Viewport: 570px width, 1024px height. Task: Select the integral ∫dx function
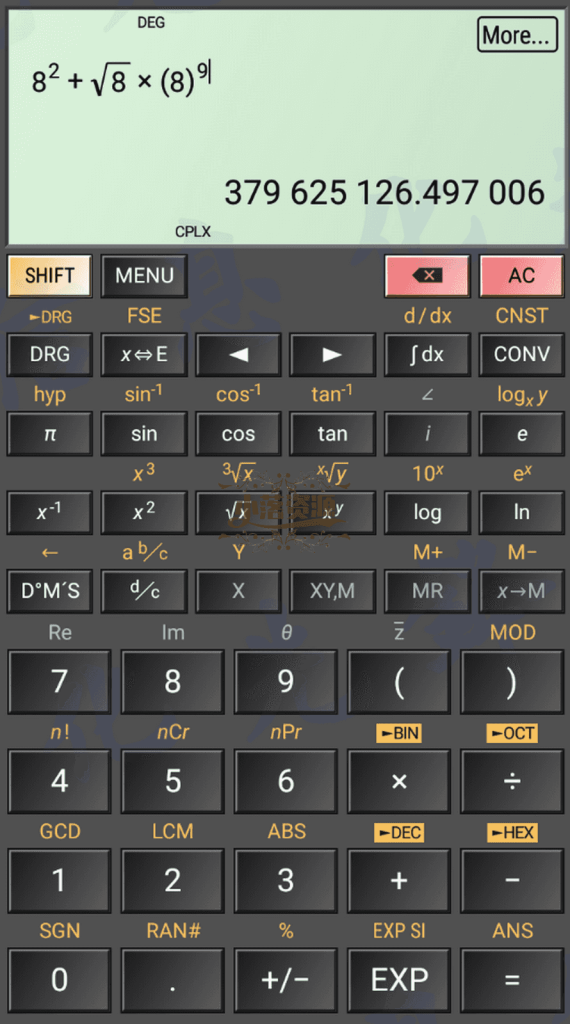pos(427,355)
